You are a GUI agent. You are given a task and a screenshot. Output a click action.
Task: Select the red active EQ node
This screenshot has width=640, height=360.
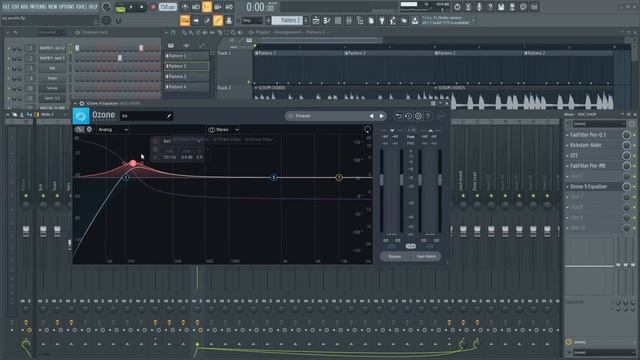(133, 163)
